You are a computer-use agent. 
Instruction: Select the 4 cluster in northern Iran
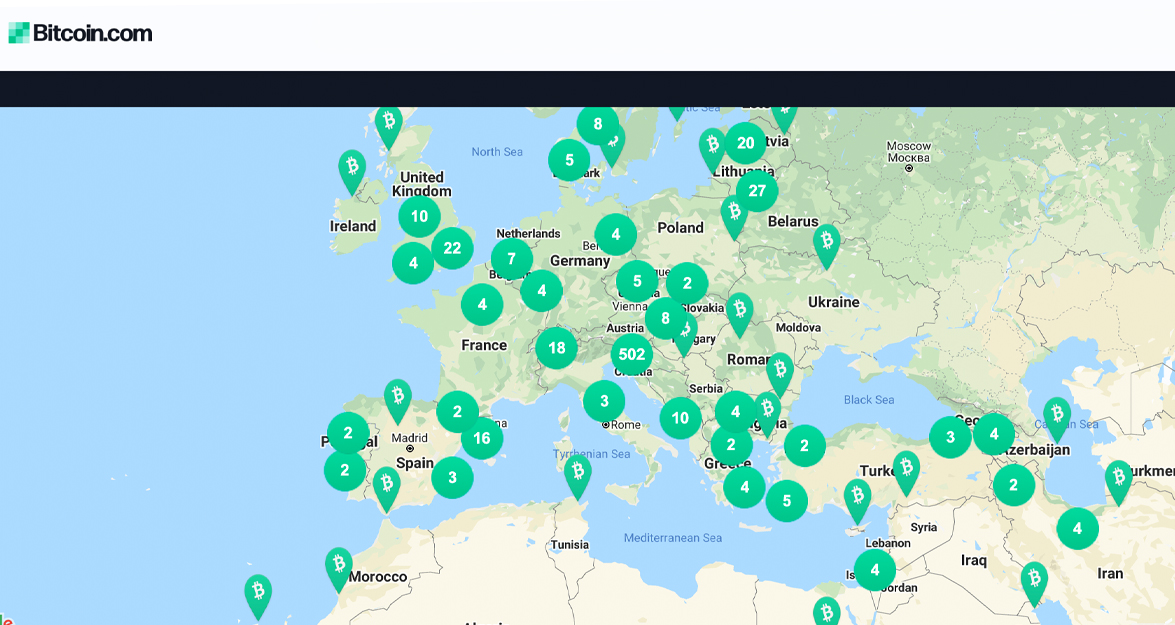[x=1078, y=528]
